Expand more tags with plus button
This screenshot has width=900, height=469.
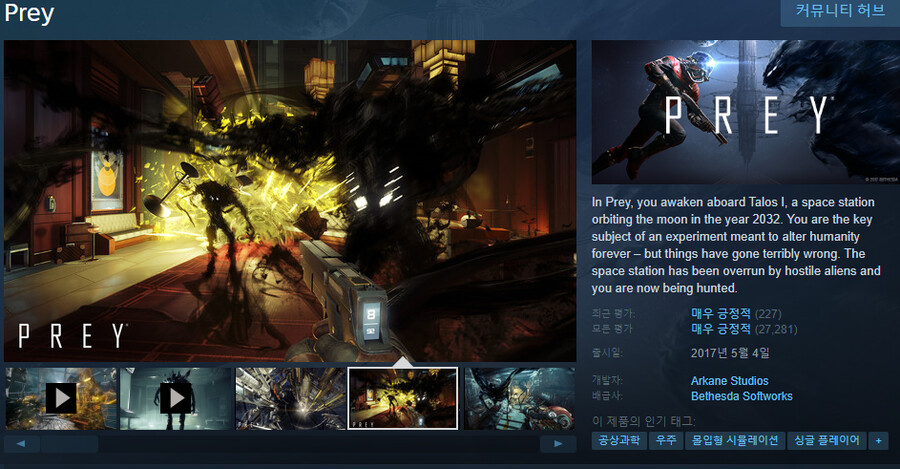coord(879,440)
